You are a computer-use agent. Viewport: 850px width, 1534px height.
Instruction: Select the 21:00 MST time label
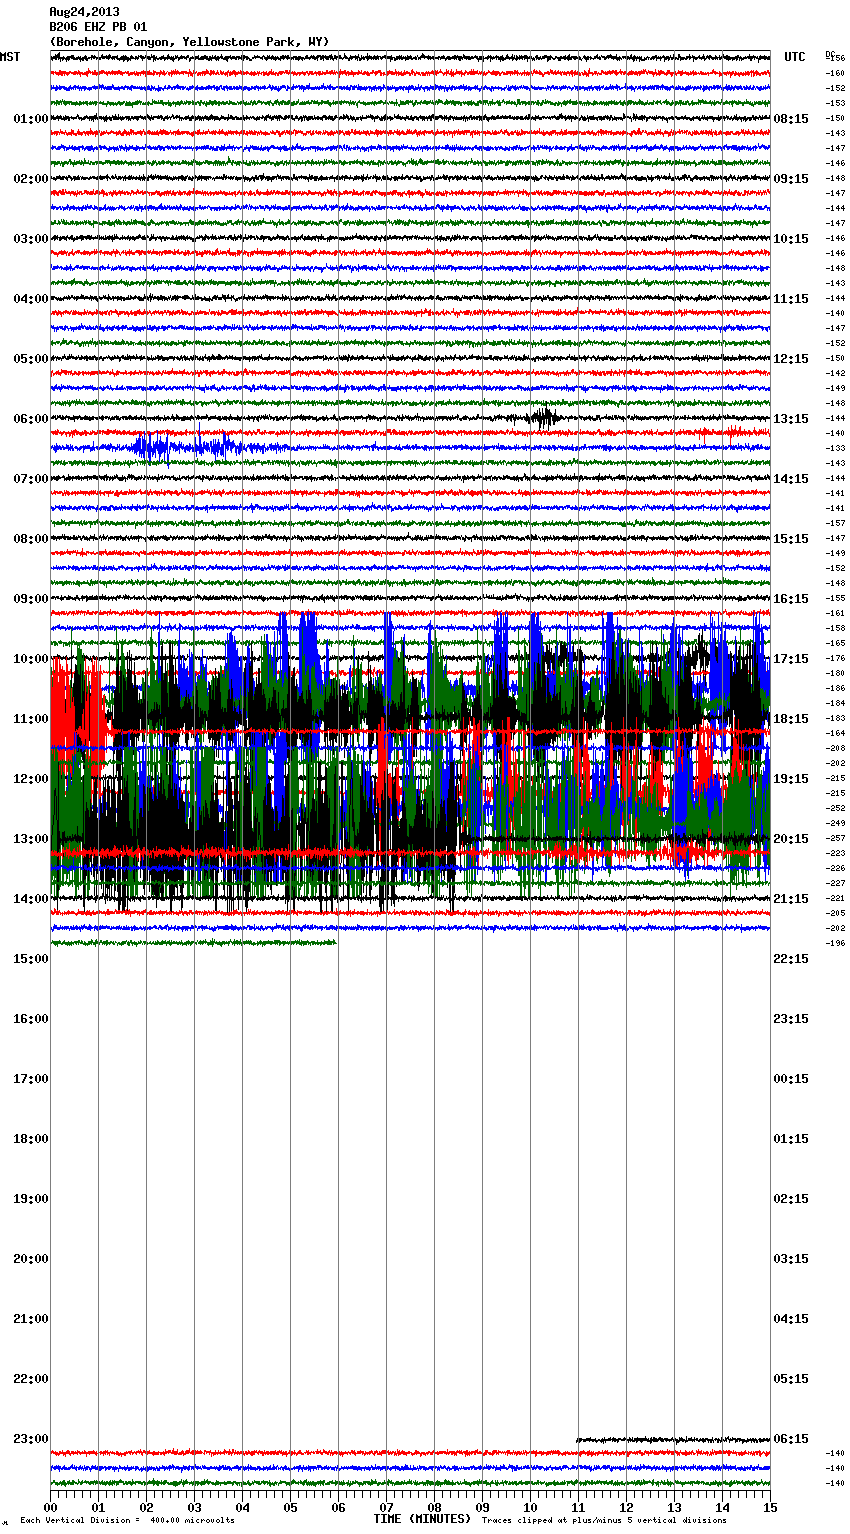pyautogui.click(x=31, y=1319)
